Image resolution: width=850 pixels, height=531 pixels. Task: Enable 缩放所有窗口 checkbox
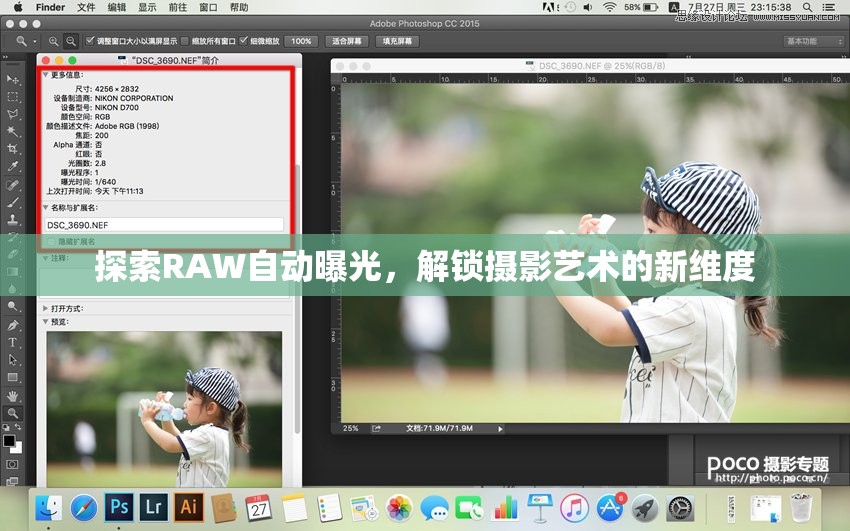(185, 41)
